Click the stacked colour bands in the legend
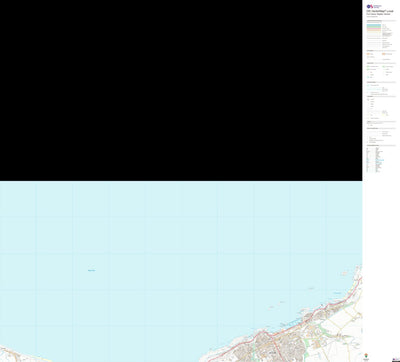This screenshot has width=400, height=362. pyautogui.click(x=374, y=28)
